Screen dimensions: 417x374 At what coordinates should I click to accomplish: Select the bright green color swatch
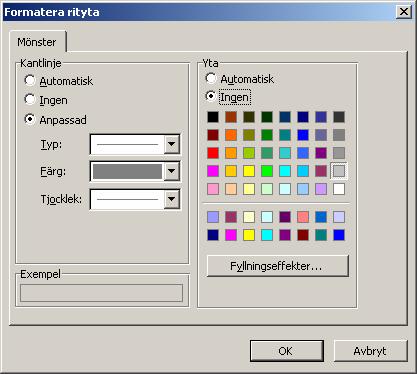(267, 171)
